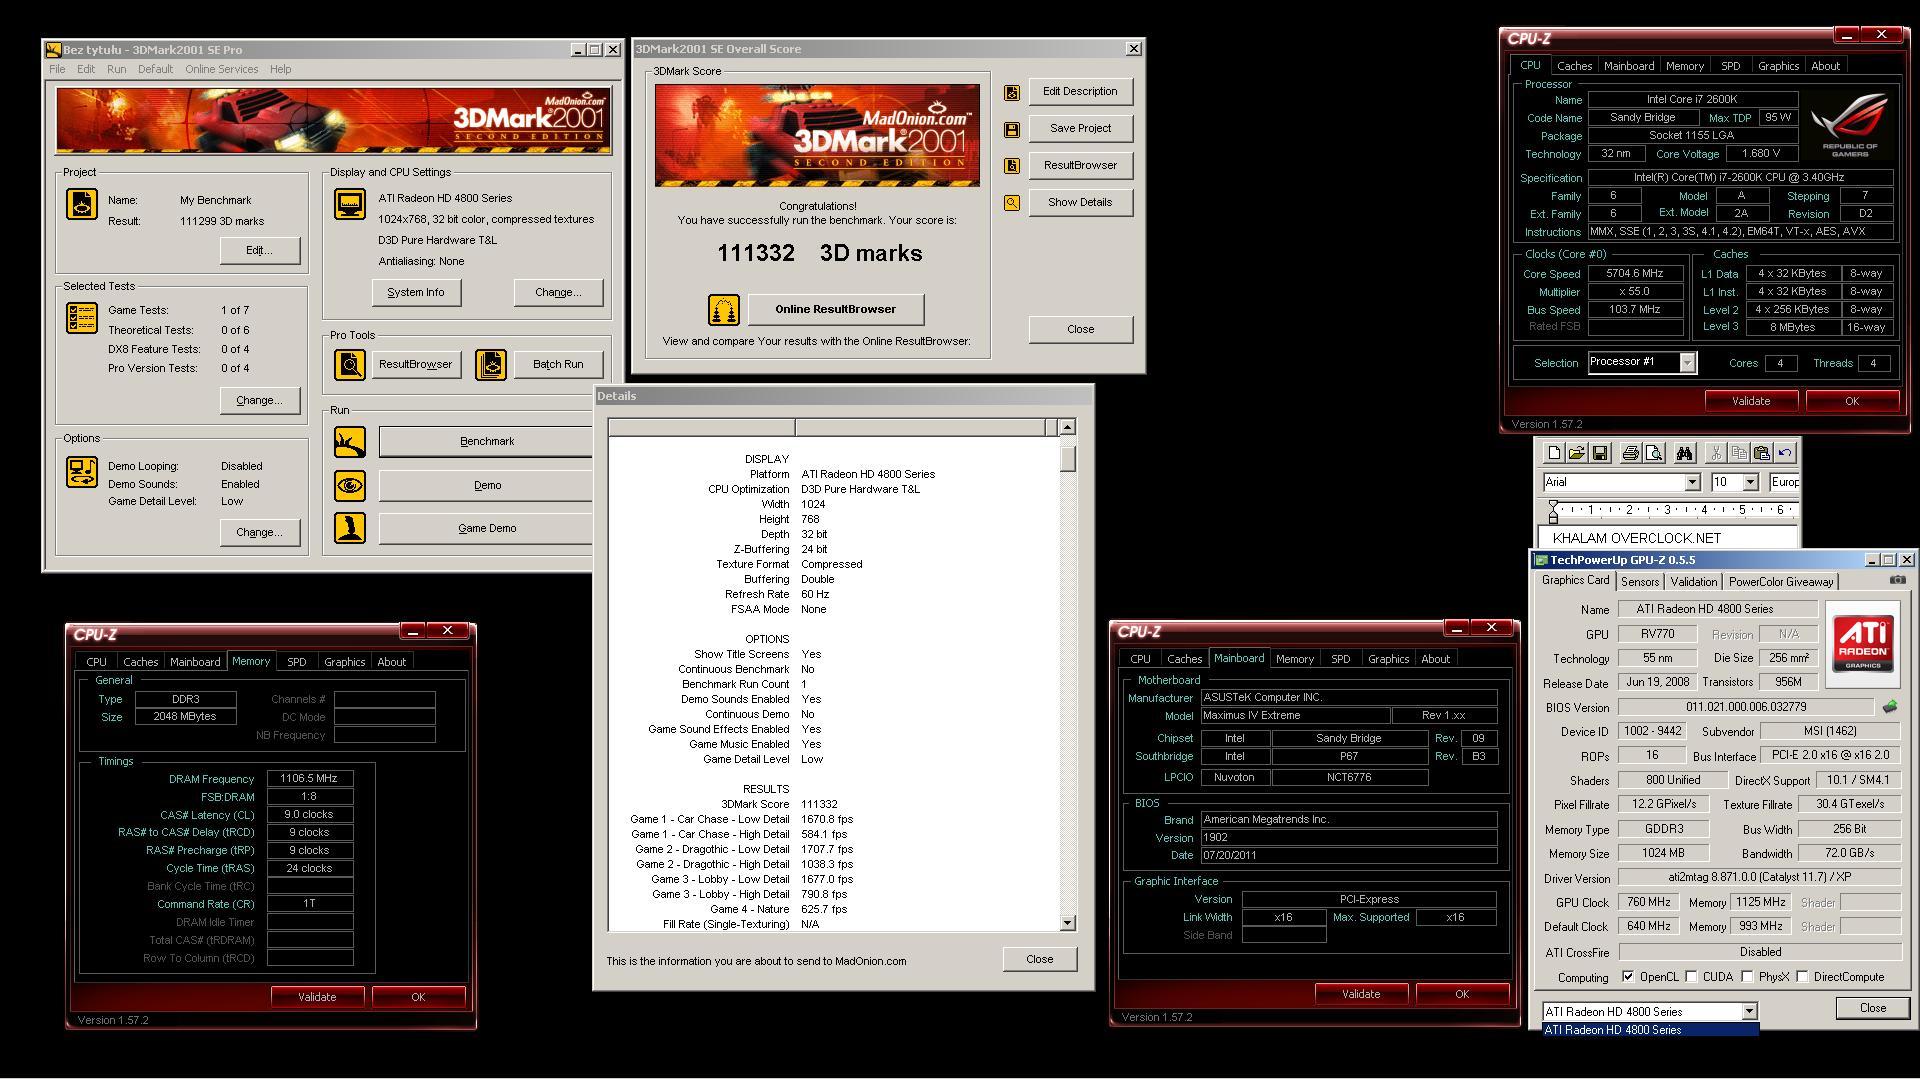Open SPD tab in CPU-Z memory window
This screenshot has height=1080, width=1920.
click(296, 662)
